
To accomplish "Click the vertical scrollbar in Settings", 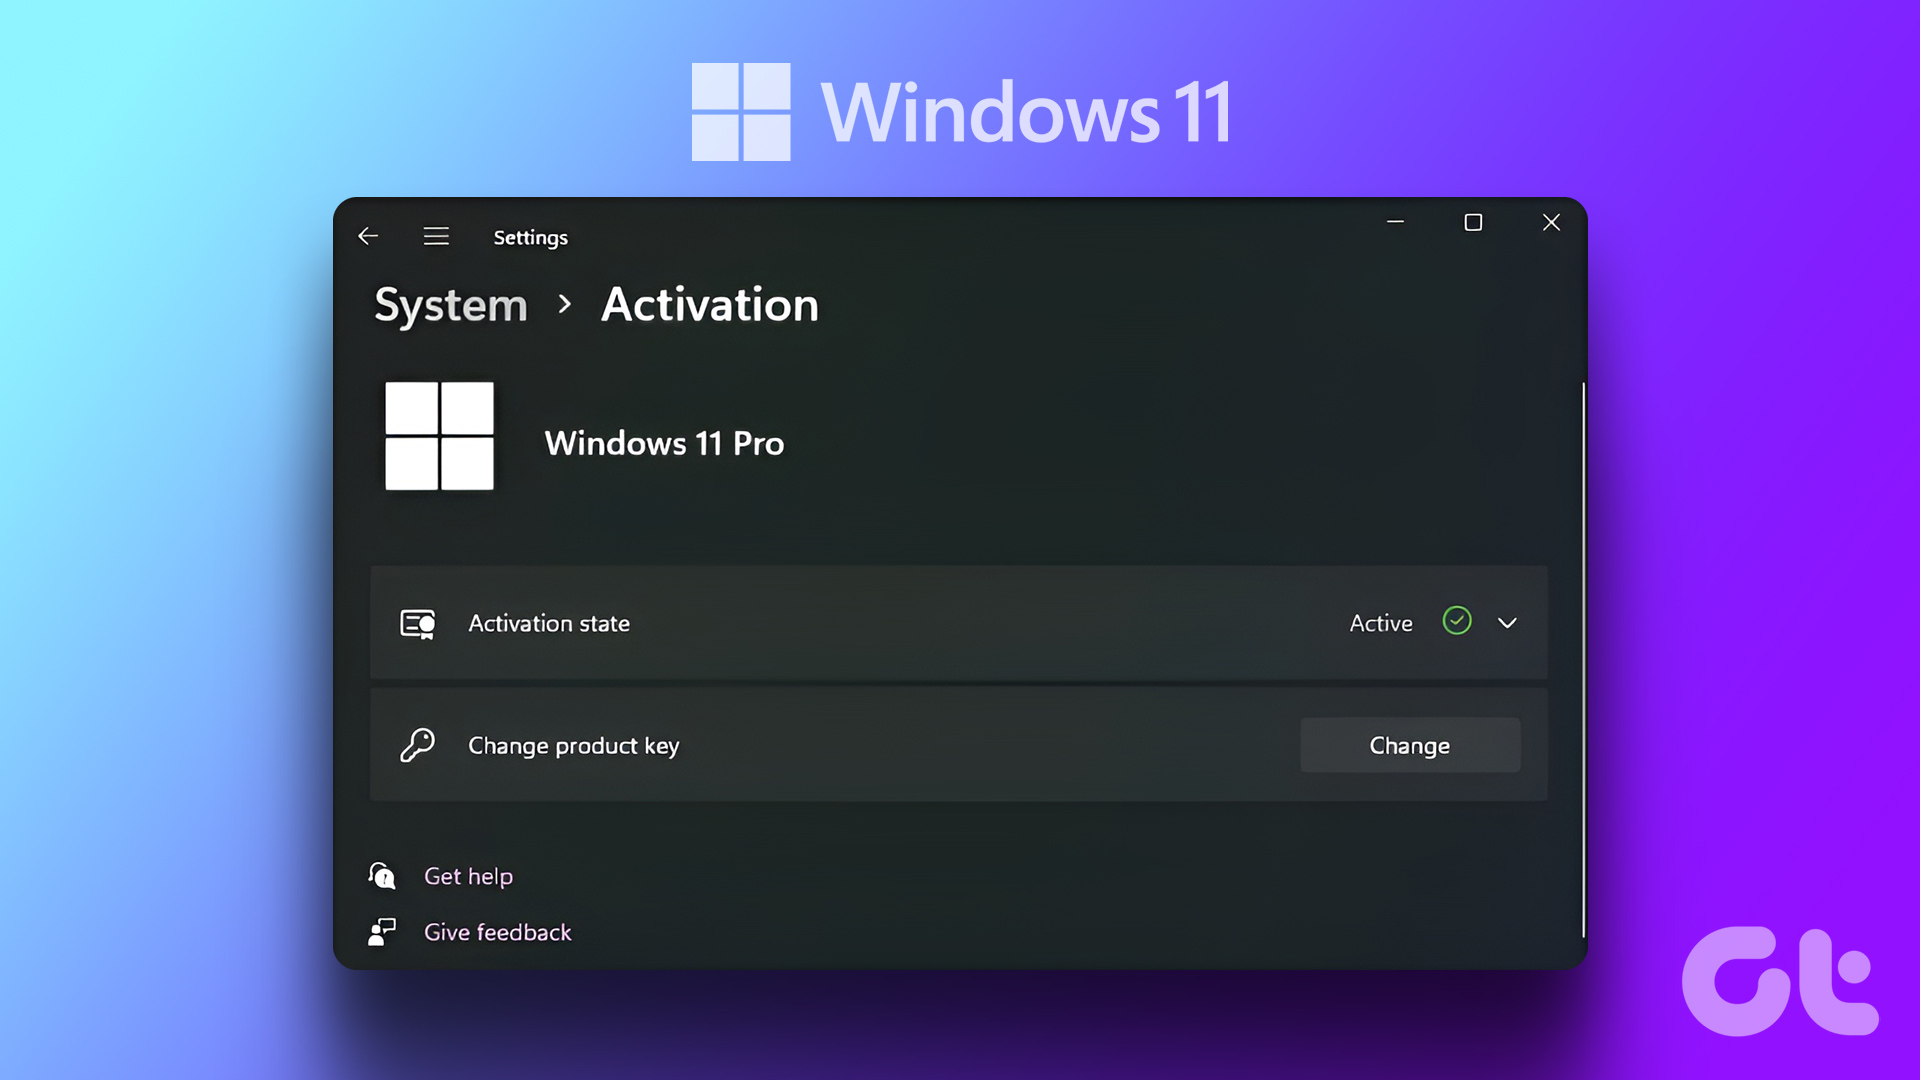I will click(1583, 660).
